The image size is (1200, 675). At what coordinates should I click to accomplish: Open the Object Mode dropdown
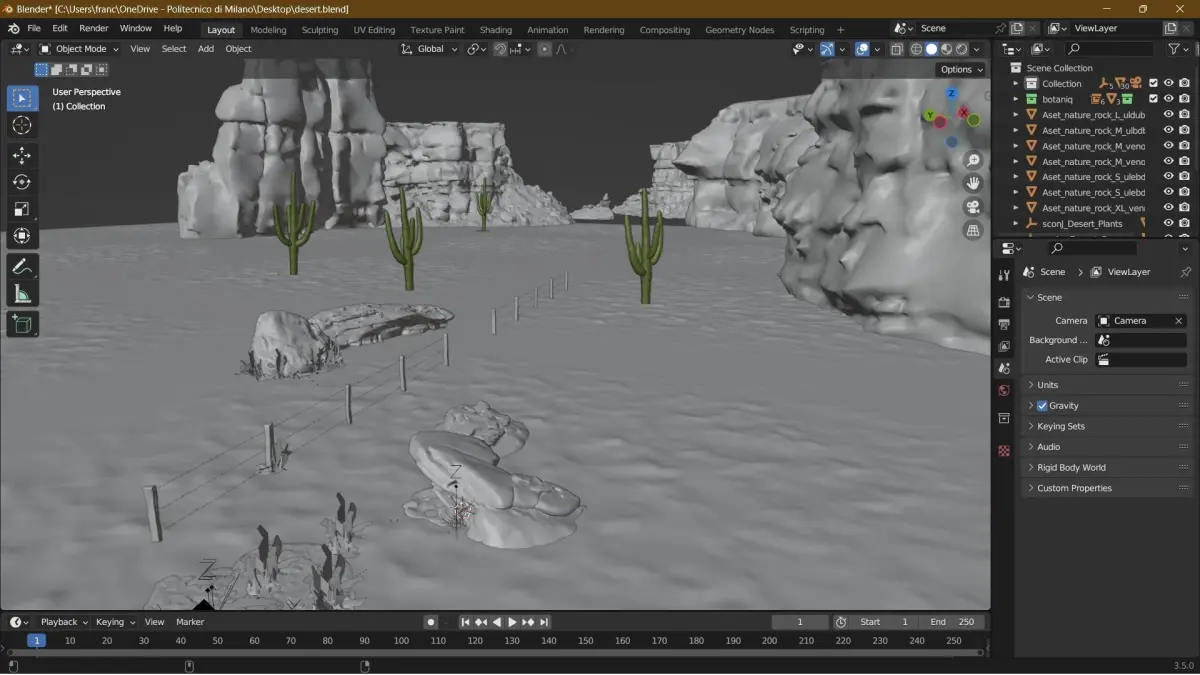79,49
